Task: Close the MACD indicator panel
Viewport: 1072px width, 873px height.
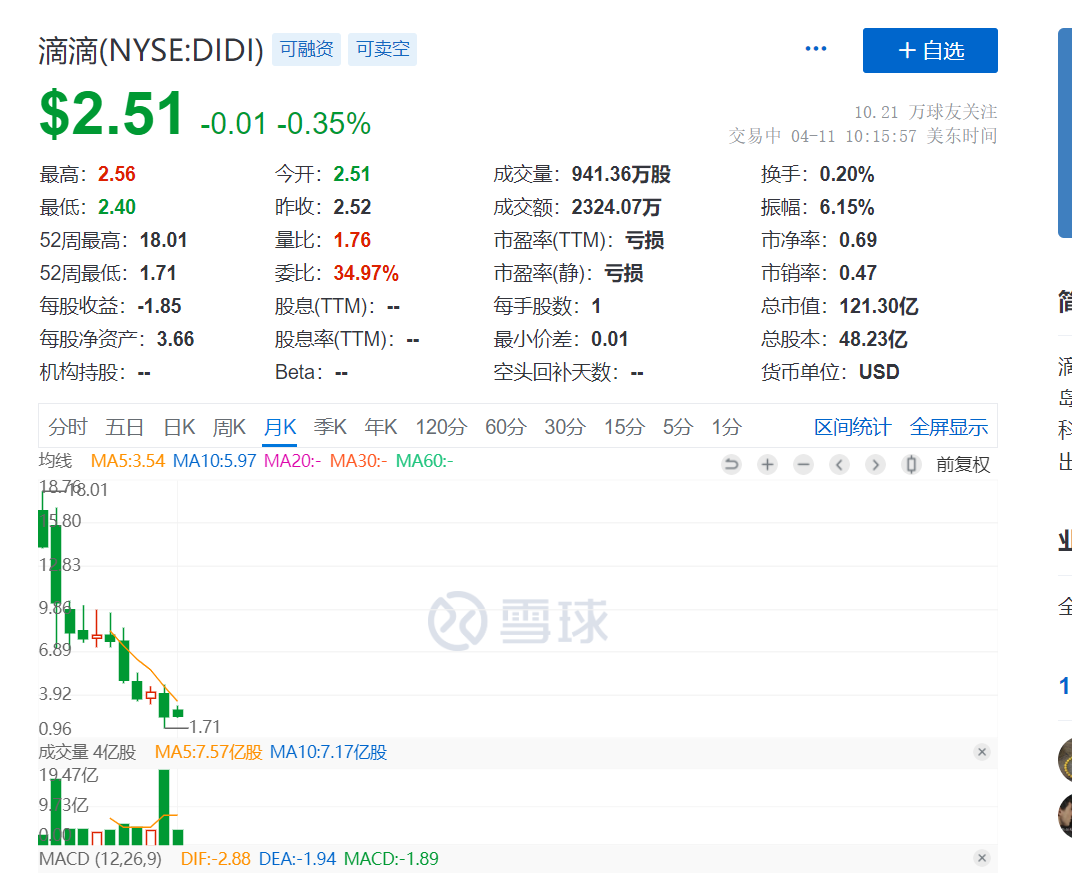Action: 982,858
